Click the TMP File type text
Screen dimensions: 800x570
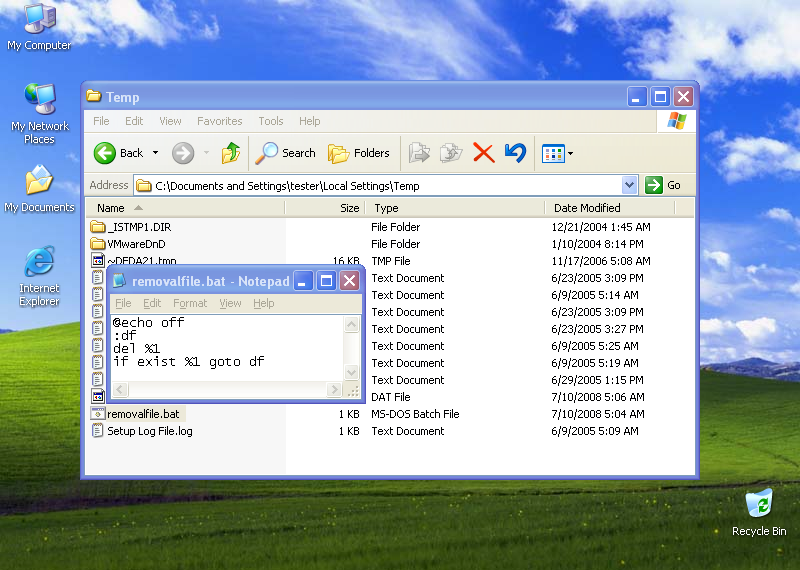(390, 261)
